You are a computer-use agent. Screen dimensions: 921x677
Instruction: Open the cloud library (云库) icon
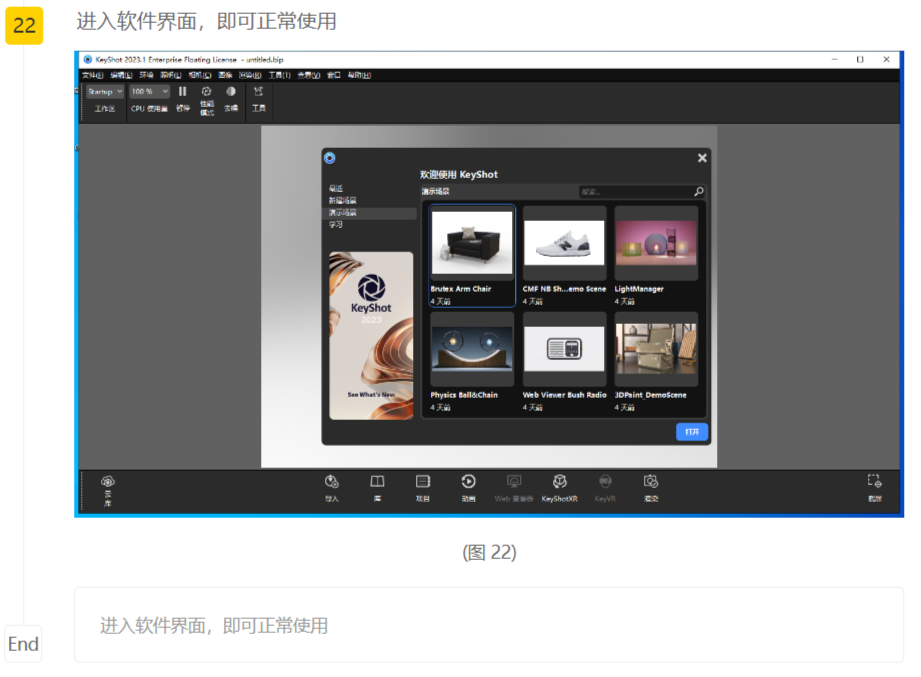click(107, 481)
